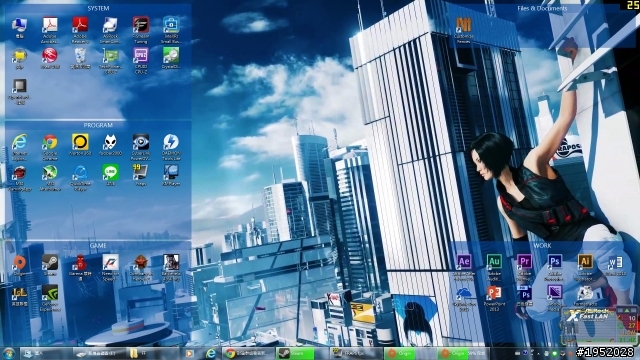This screenshot has width=640, height=360.
Task: Switch to the Origin download progress taskbar button
Action: [x=462, y=353]
